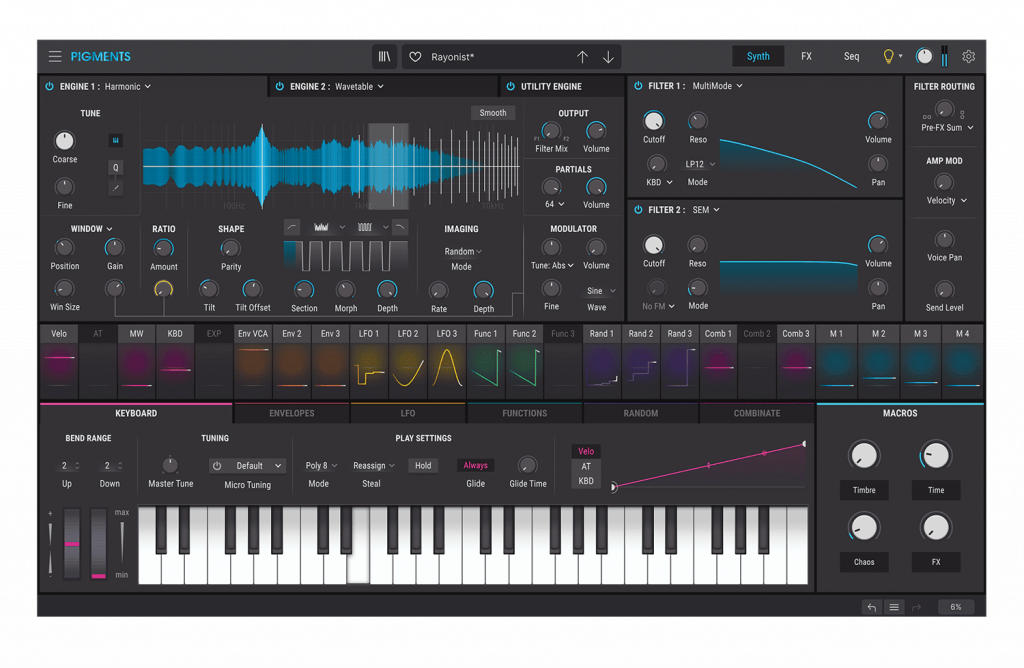Open settings gear icon
The height and width of the screenshot is (668, 1024).
[x=968, y=57]
